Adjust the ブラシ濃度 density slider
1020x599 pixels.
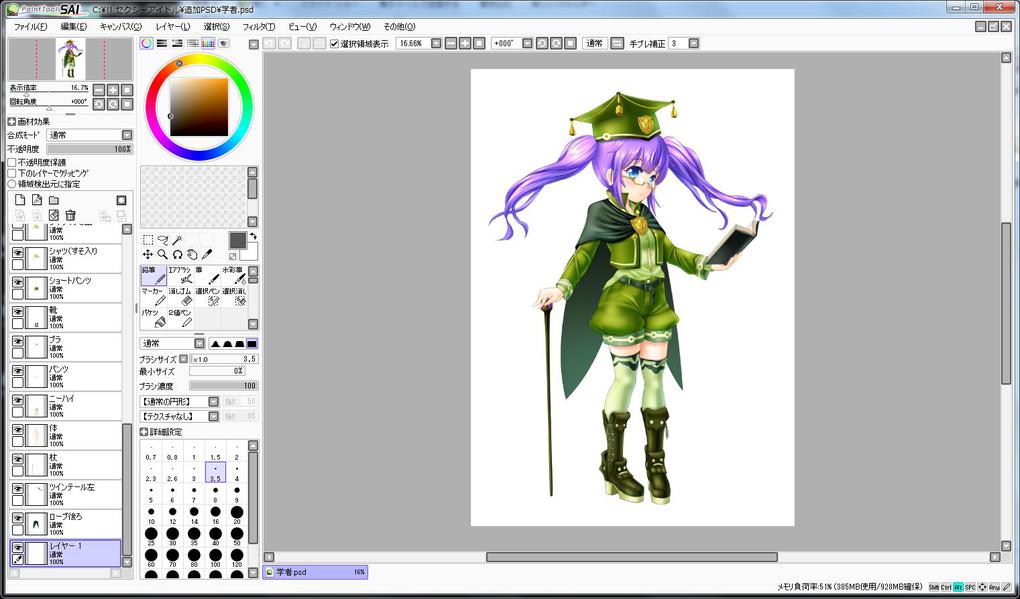tap(224, 386)
